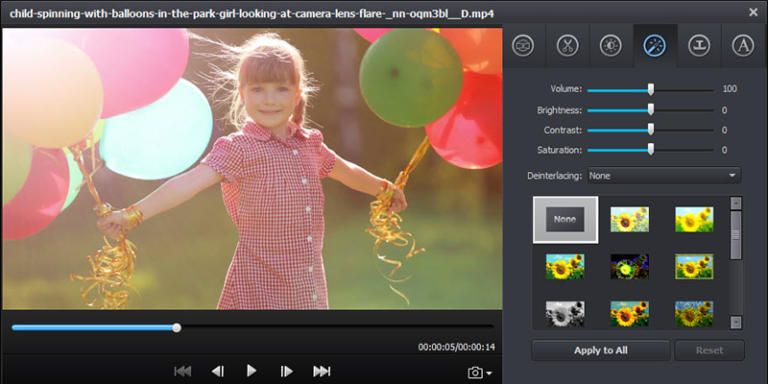The image size is (768, 384).
Task: Expand the snapshot options arrow
Action: (x=489, y=374)
